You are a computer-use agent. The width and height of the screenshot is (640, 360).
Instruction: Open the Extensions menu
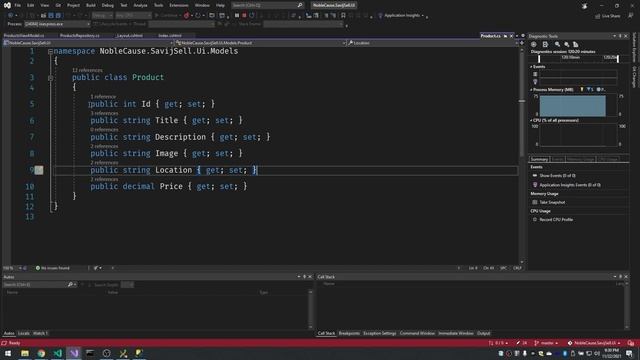tap(179, 5)
